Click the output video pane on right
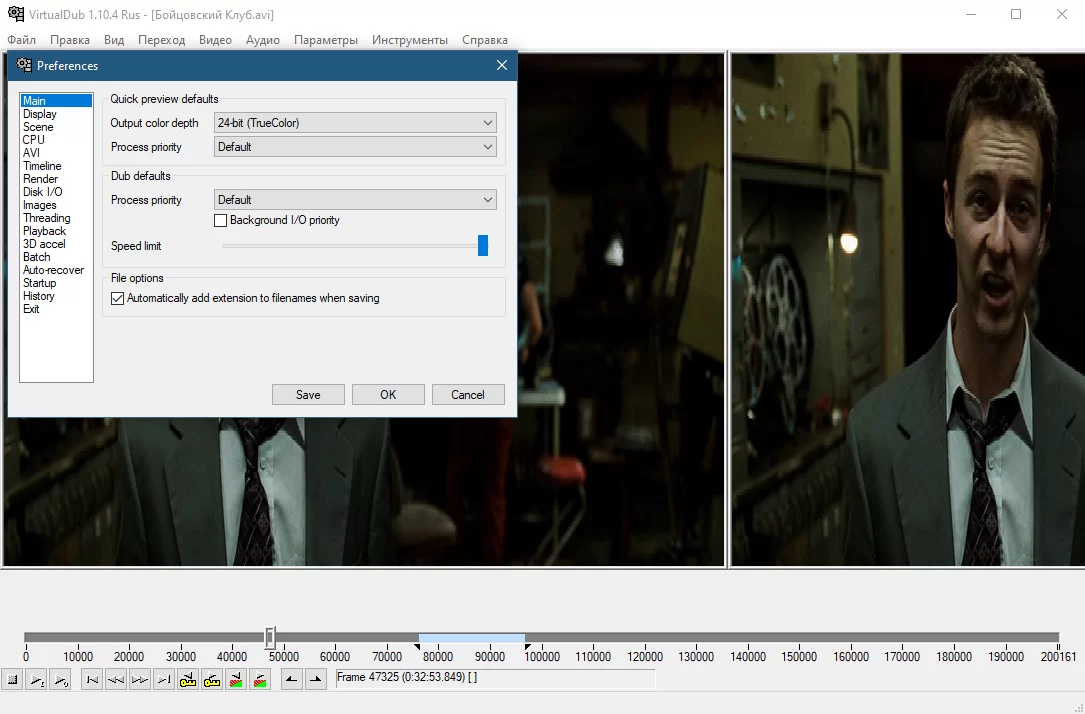 907,309
